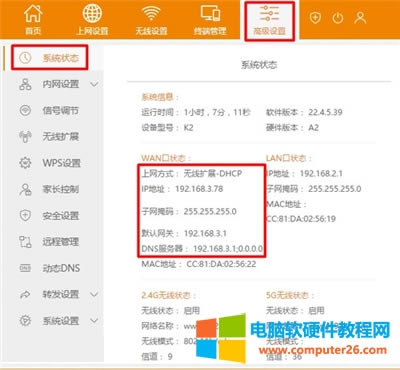Click hardware version A2 value
Screen dimensions: 400x370
(313, 127)
